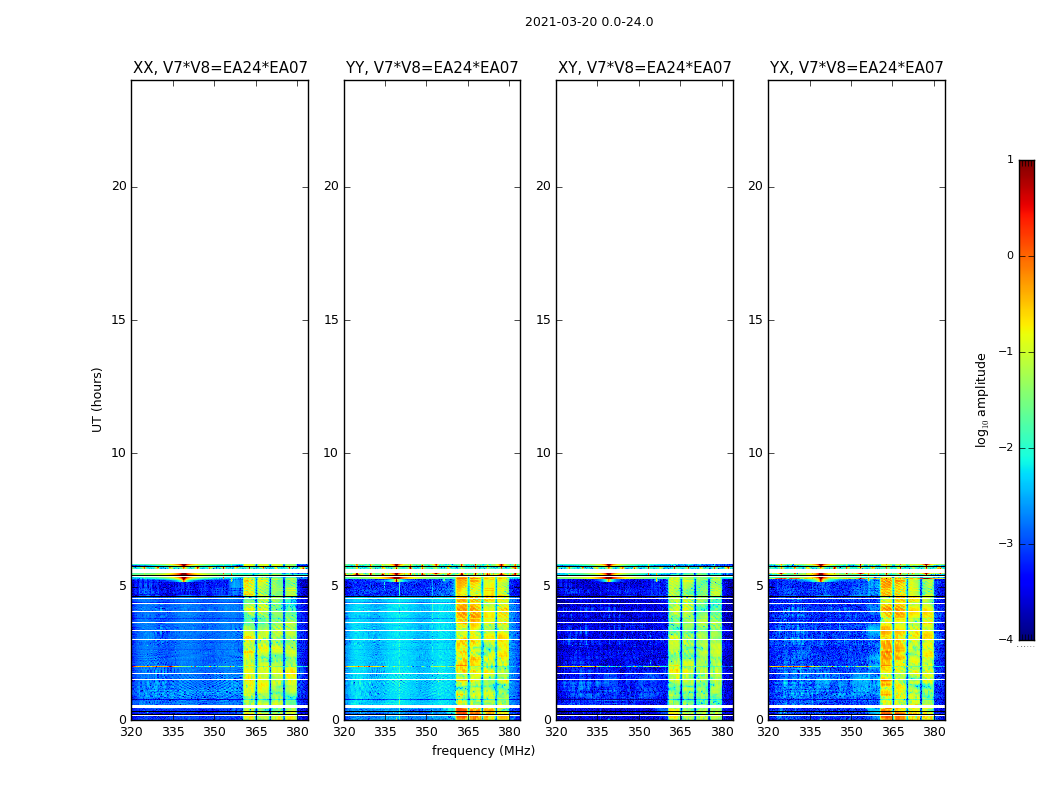Click the YX, V7*V8=EA24*EA07 panel title

click(x=856, y=68)
